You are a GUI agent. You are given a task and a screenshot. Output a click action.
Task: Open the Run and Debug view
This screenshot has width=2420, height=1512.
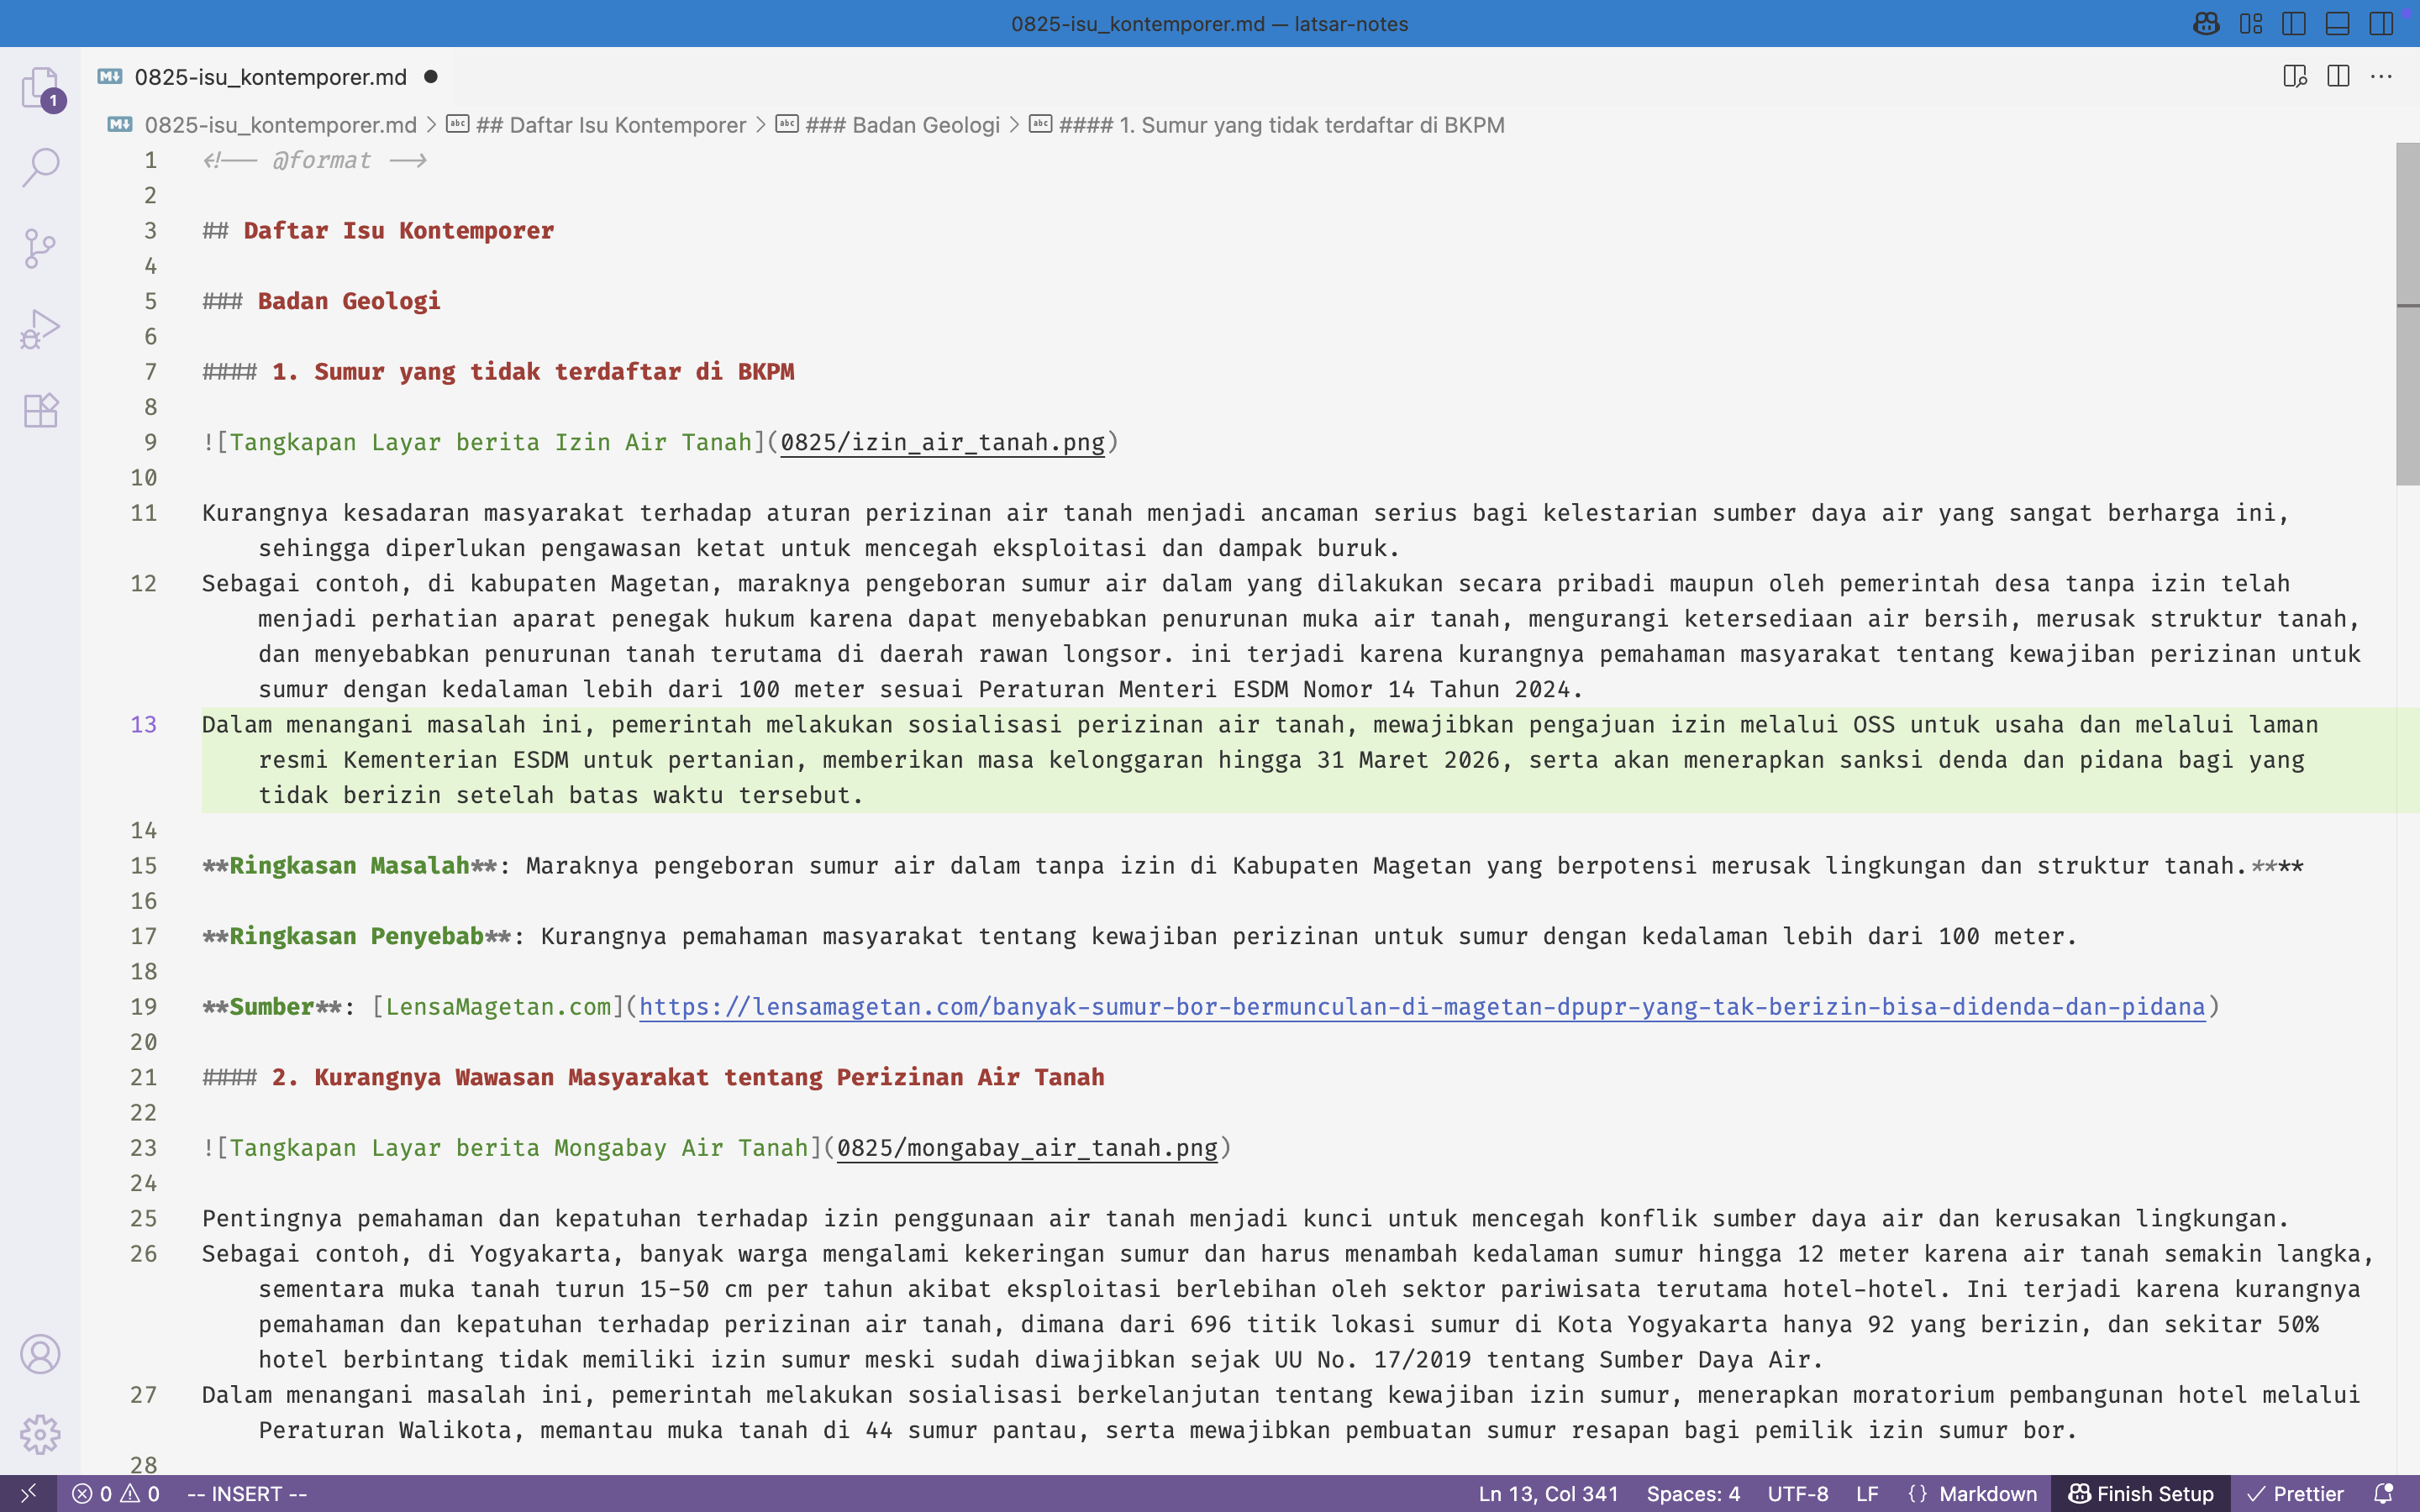(x=40, y=329)
